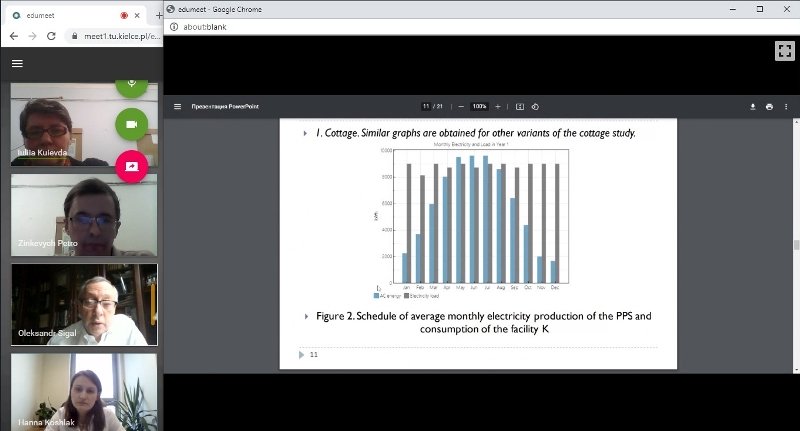Zoom out the PDF with minus icon
800x431 pixels.
click(x=461, y=107)
